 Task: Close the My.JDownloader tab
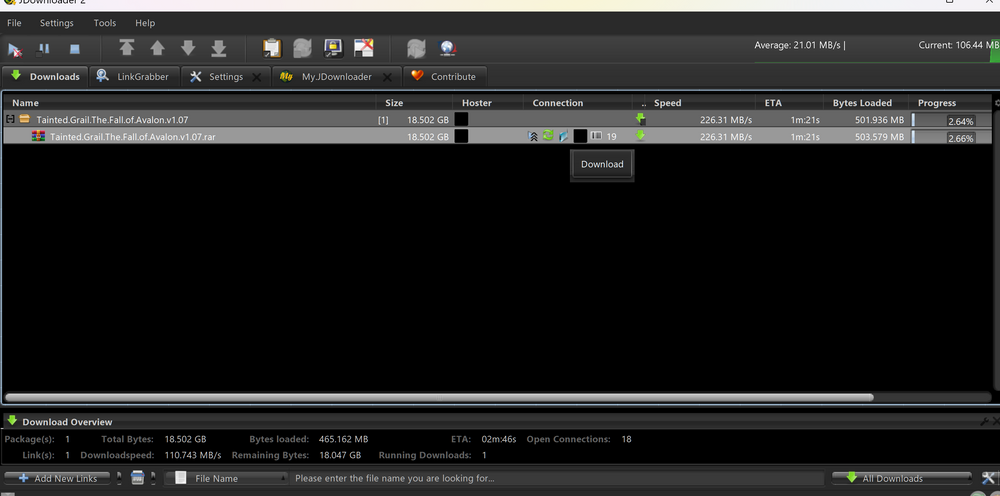point(386,77)
